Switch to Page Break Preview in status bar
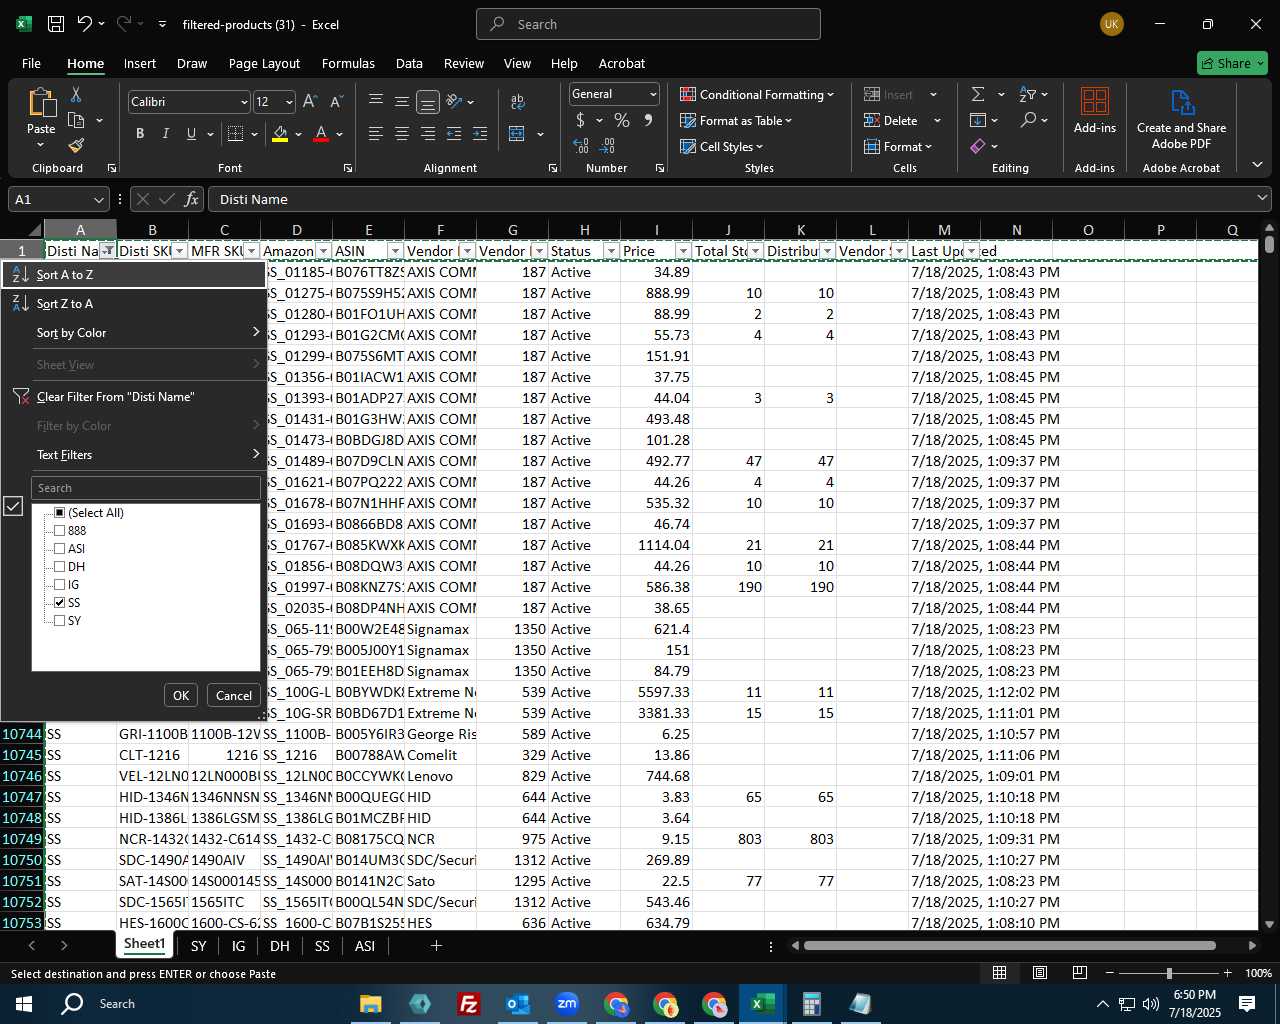The height and width of the screenshot is (1024, 1280). [1079, 972]
